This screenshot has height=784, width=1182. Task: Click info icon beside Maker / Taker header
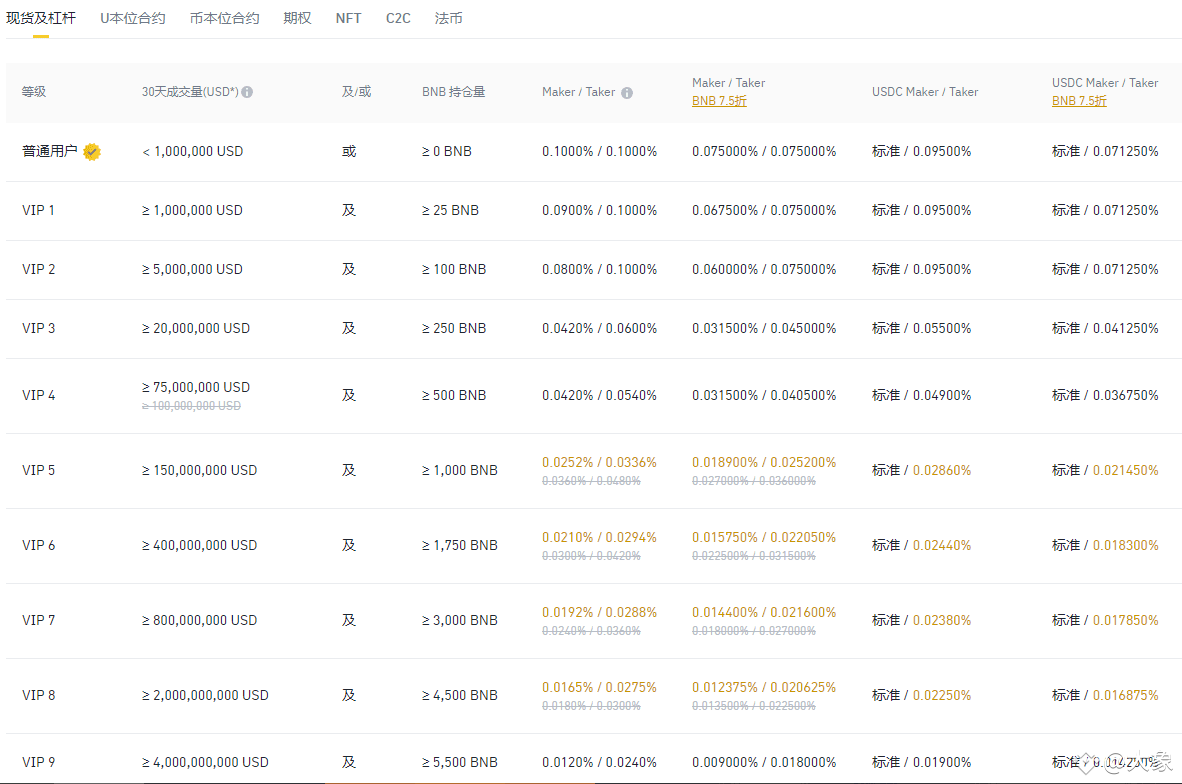pos(626,93)
